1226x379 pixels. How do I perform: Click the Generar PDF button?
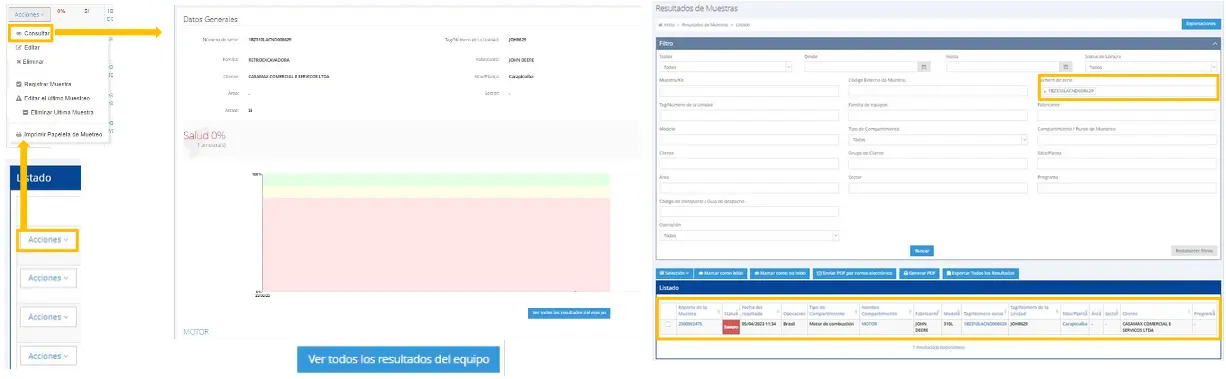[x=919, y=272]
